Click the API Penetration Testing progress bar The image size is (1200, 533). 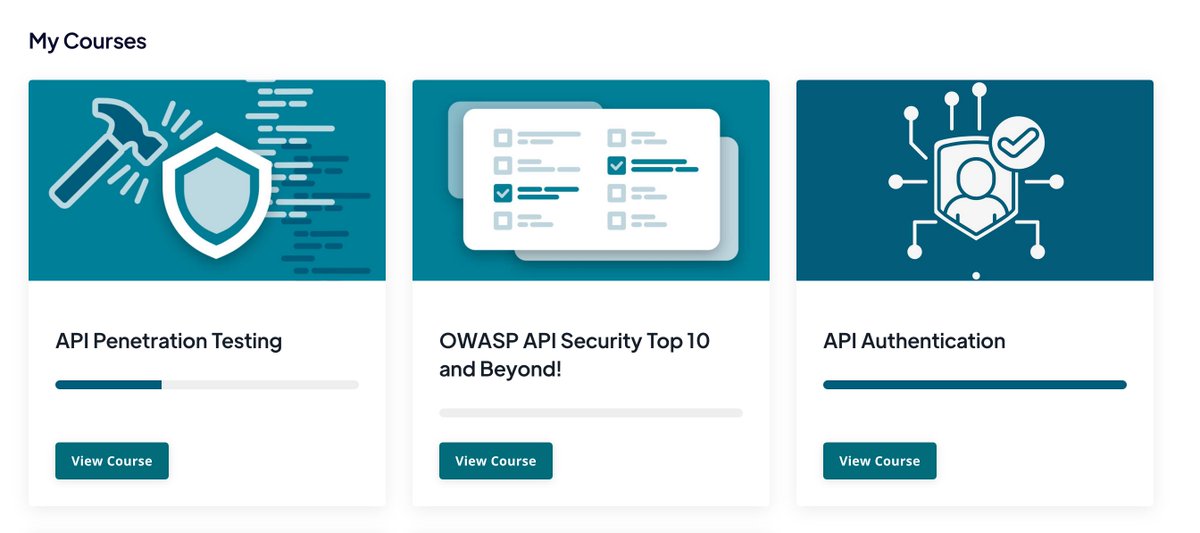pos(207,384)
